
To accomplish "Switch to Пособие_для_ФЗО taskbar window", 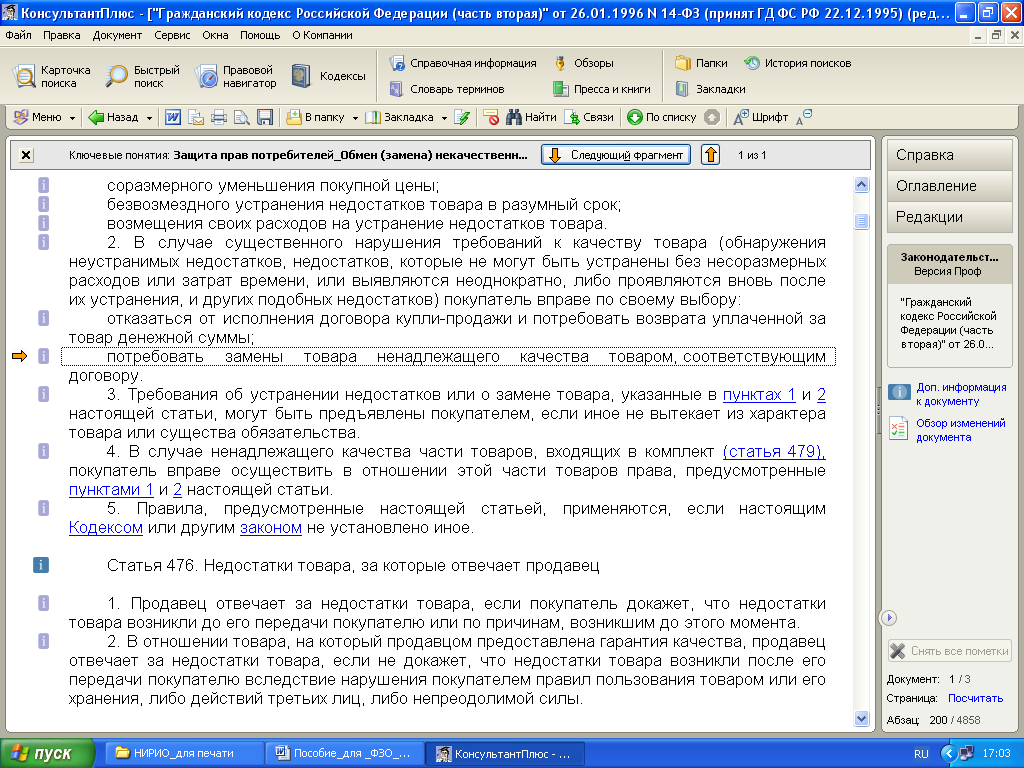I will 344,753.
